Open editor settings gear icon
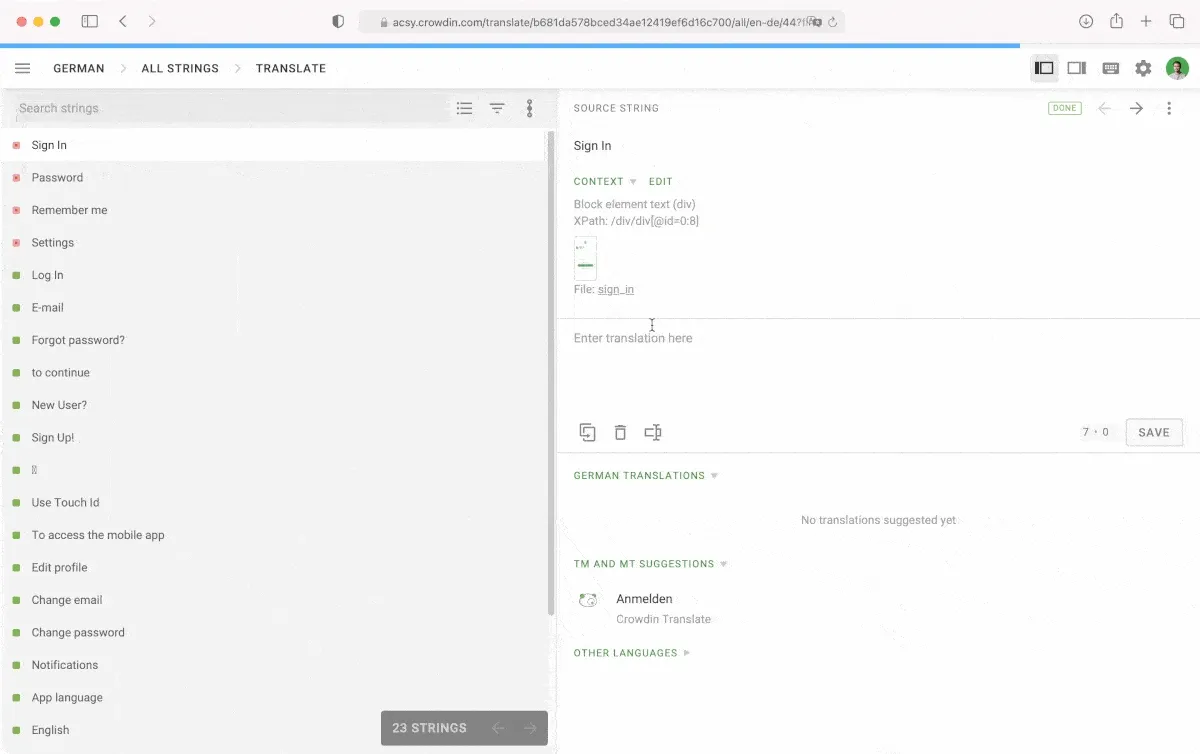This screenshot has height=754, width=1200. [x=1143, y=68]
